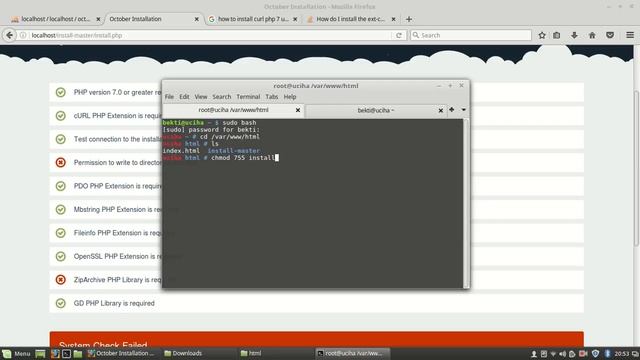The height and width of the screenshot is (360, 640).
Task: Click the site info icon in URL bar
Action: click(23, 35)
